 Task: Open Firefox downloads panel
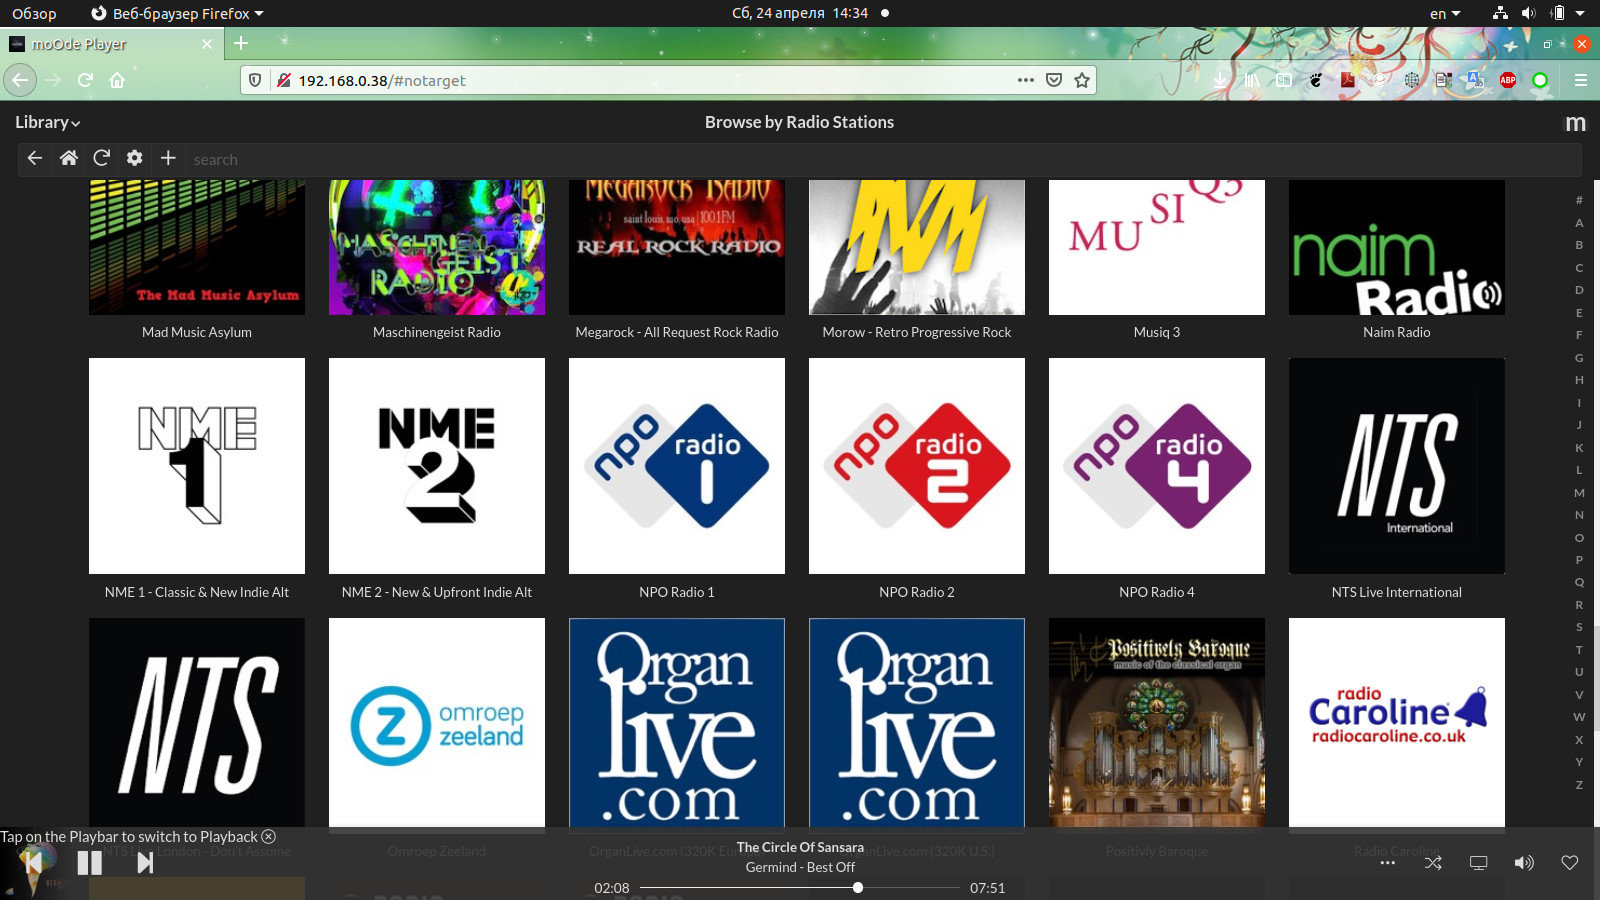pos(1220,80)
